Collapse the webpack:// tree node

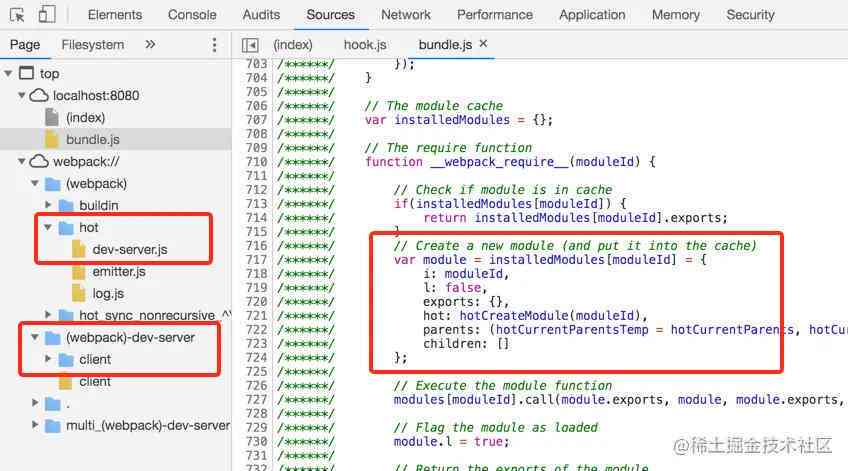(x=22, y=161)
